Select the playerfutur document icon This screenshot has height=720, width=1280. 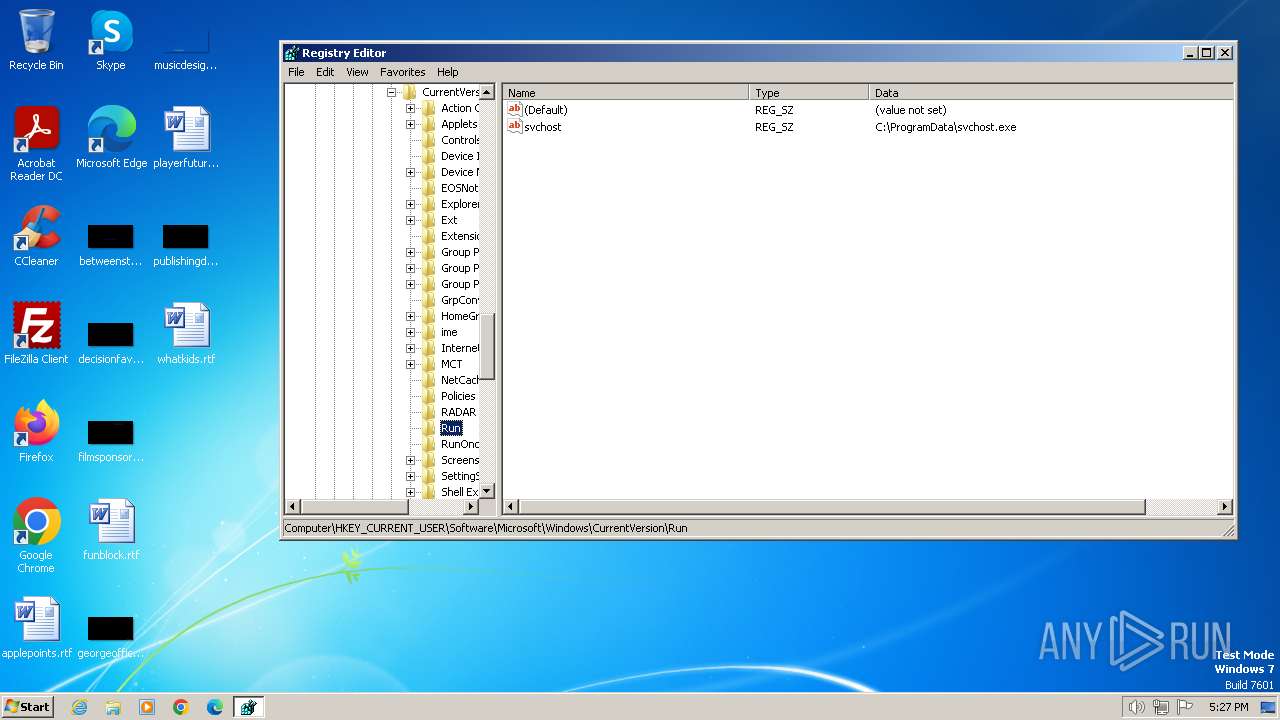click(186, 137)
